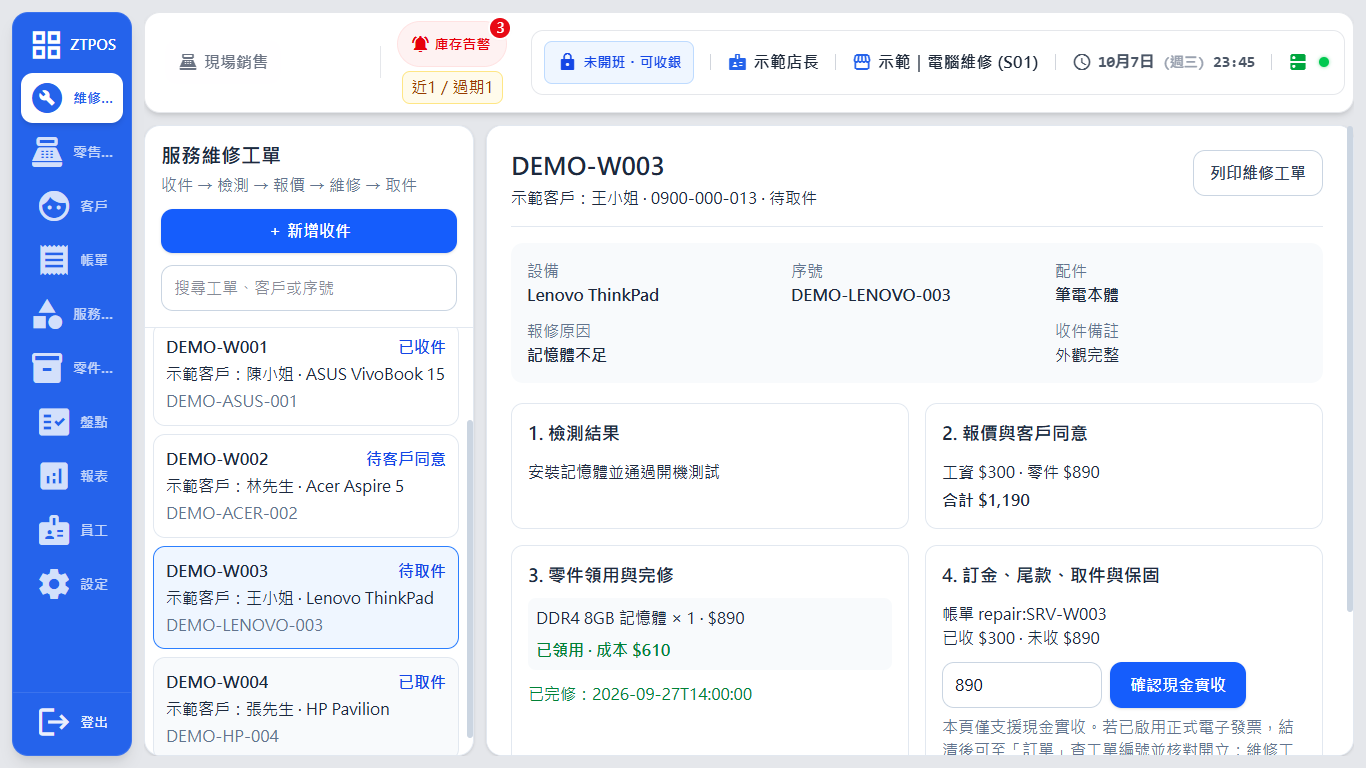Click the 服務維修工單 panel title
This screenshot has height=768, width=1366.
click(x=221, y=155)
